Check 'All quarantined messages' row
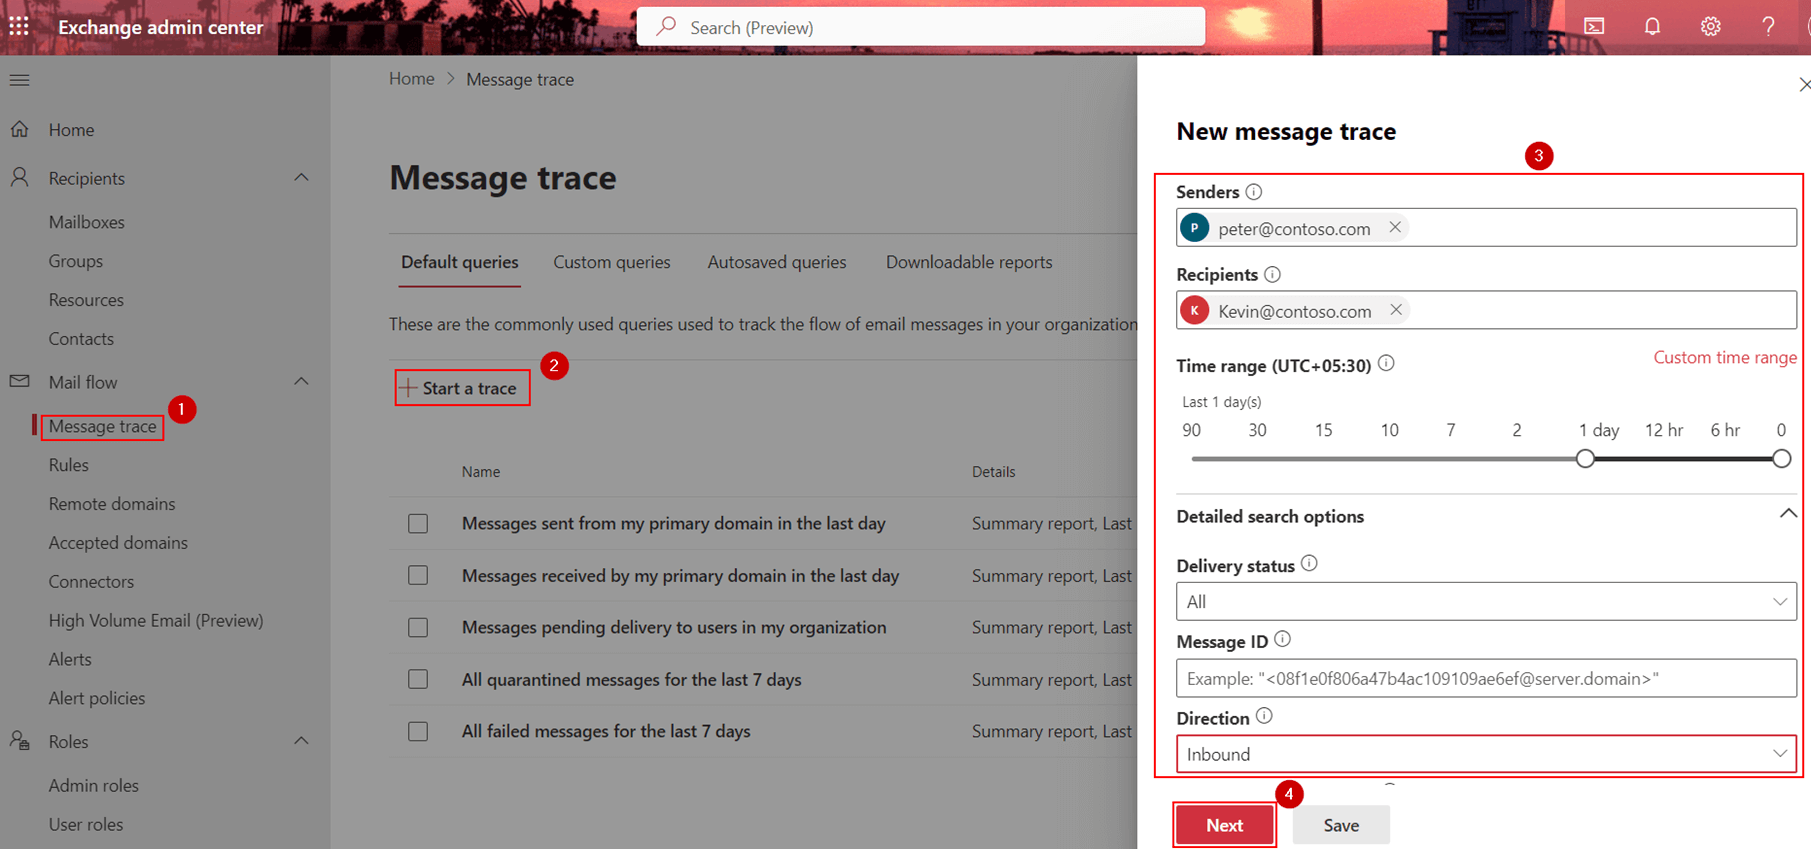The height and width of the screenshot is (849, 1811). click(418, 679)
